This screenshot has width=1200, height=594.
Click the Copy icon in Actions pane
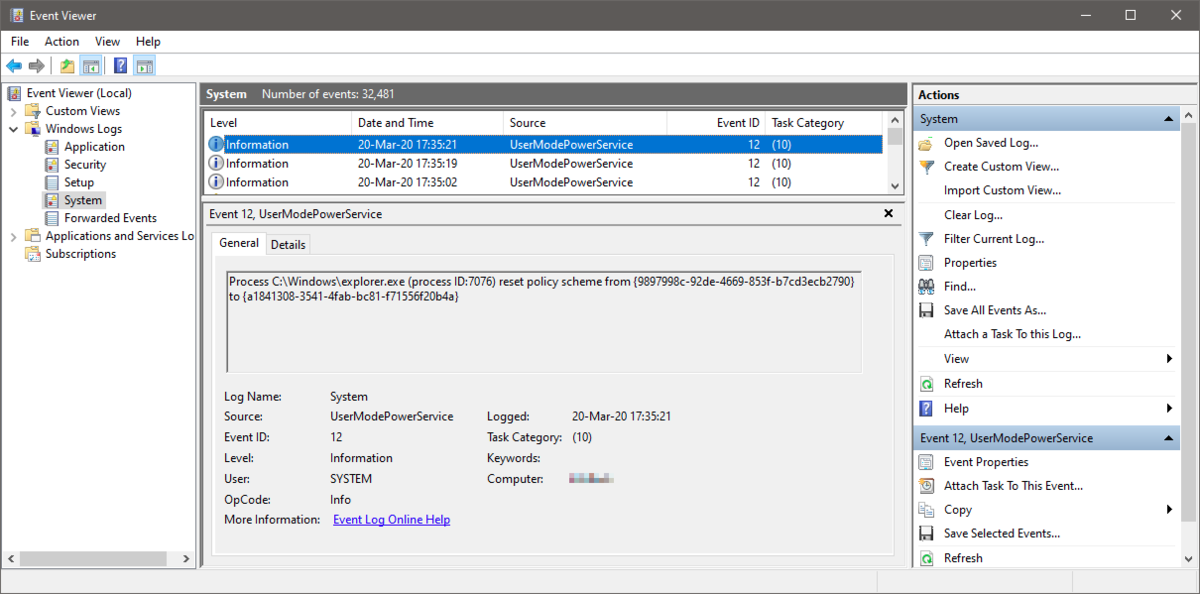926,510
